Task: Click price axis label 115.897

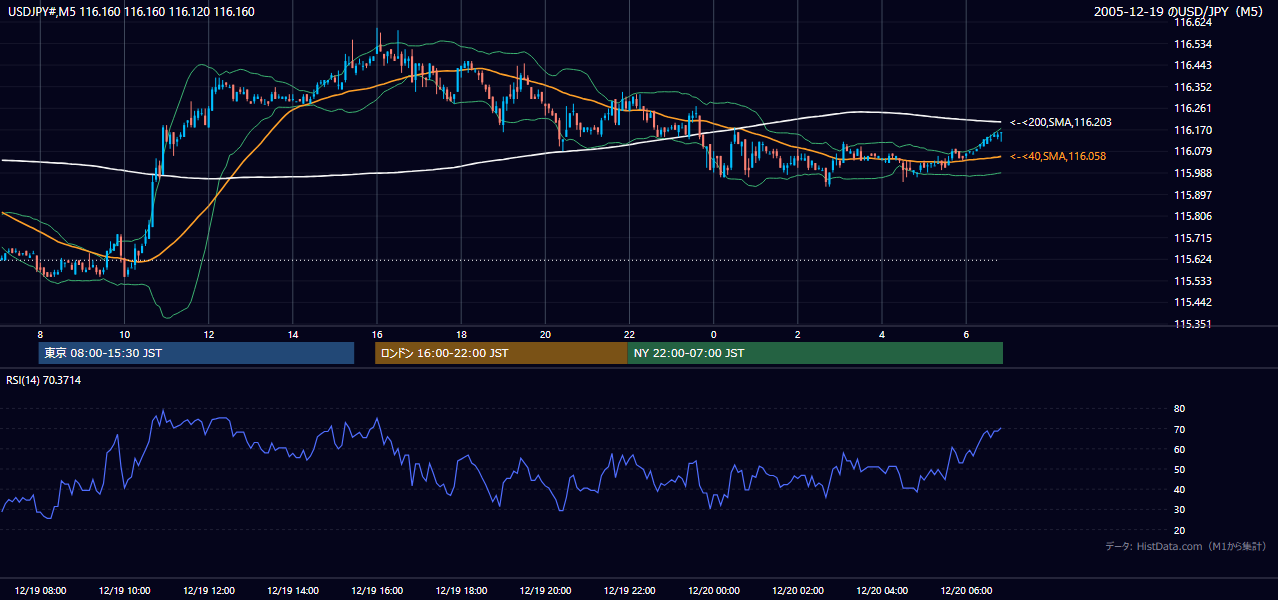Action: (x=1192, y=194)
